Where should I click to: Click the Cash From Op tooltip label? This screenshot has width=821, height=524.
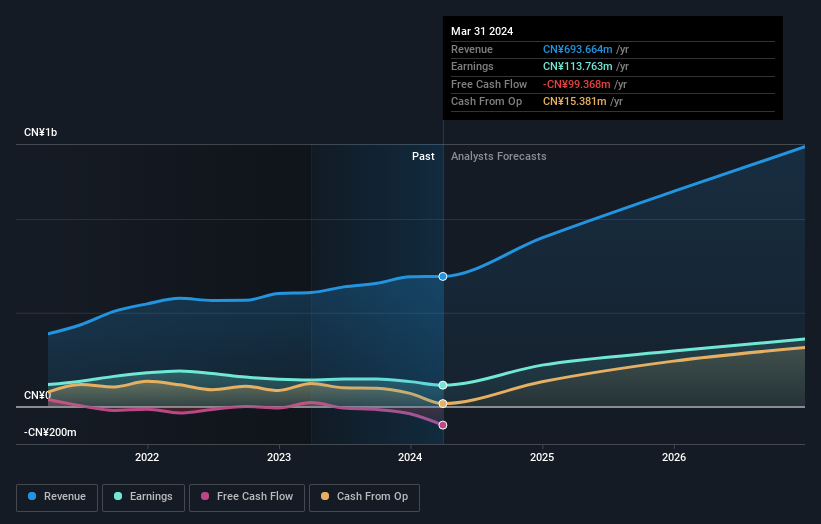click(486, 102)
